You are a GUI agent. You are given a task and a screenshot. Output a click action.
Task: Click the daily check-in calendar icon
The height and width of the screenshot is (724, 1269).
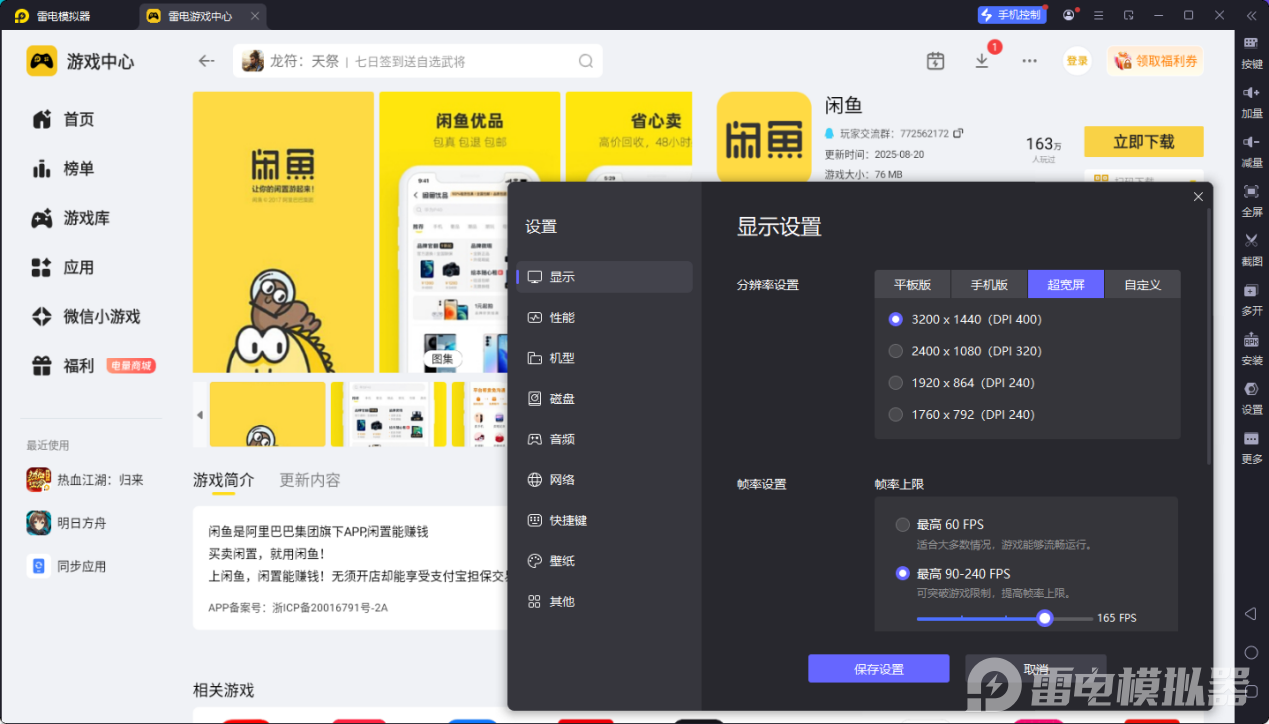pos(935,61)
